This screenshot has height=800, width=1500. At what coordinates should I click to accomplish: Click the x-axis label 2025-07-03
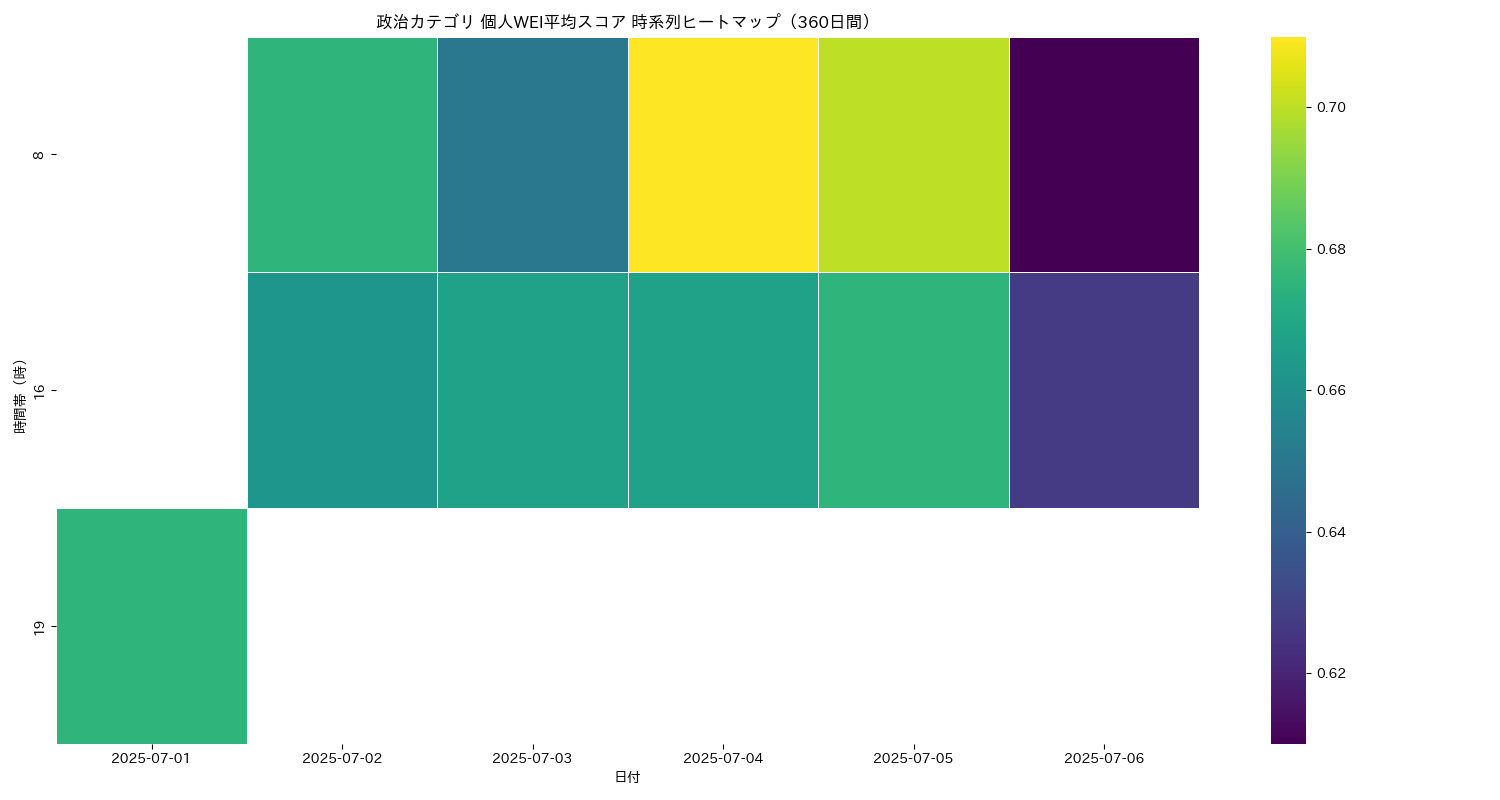point(532,758)
